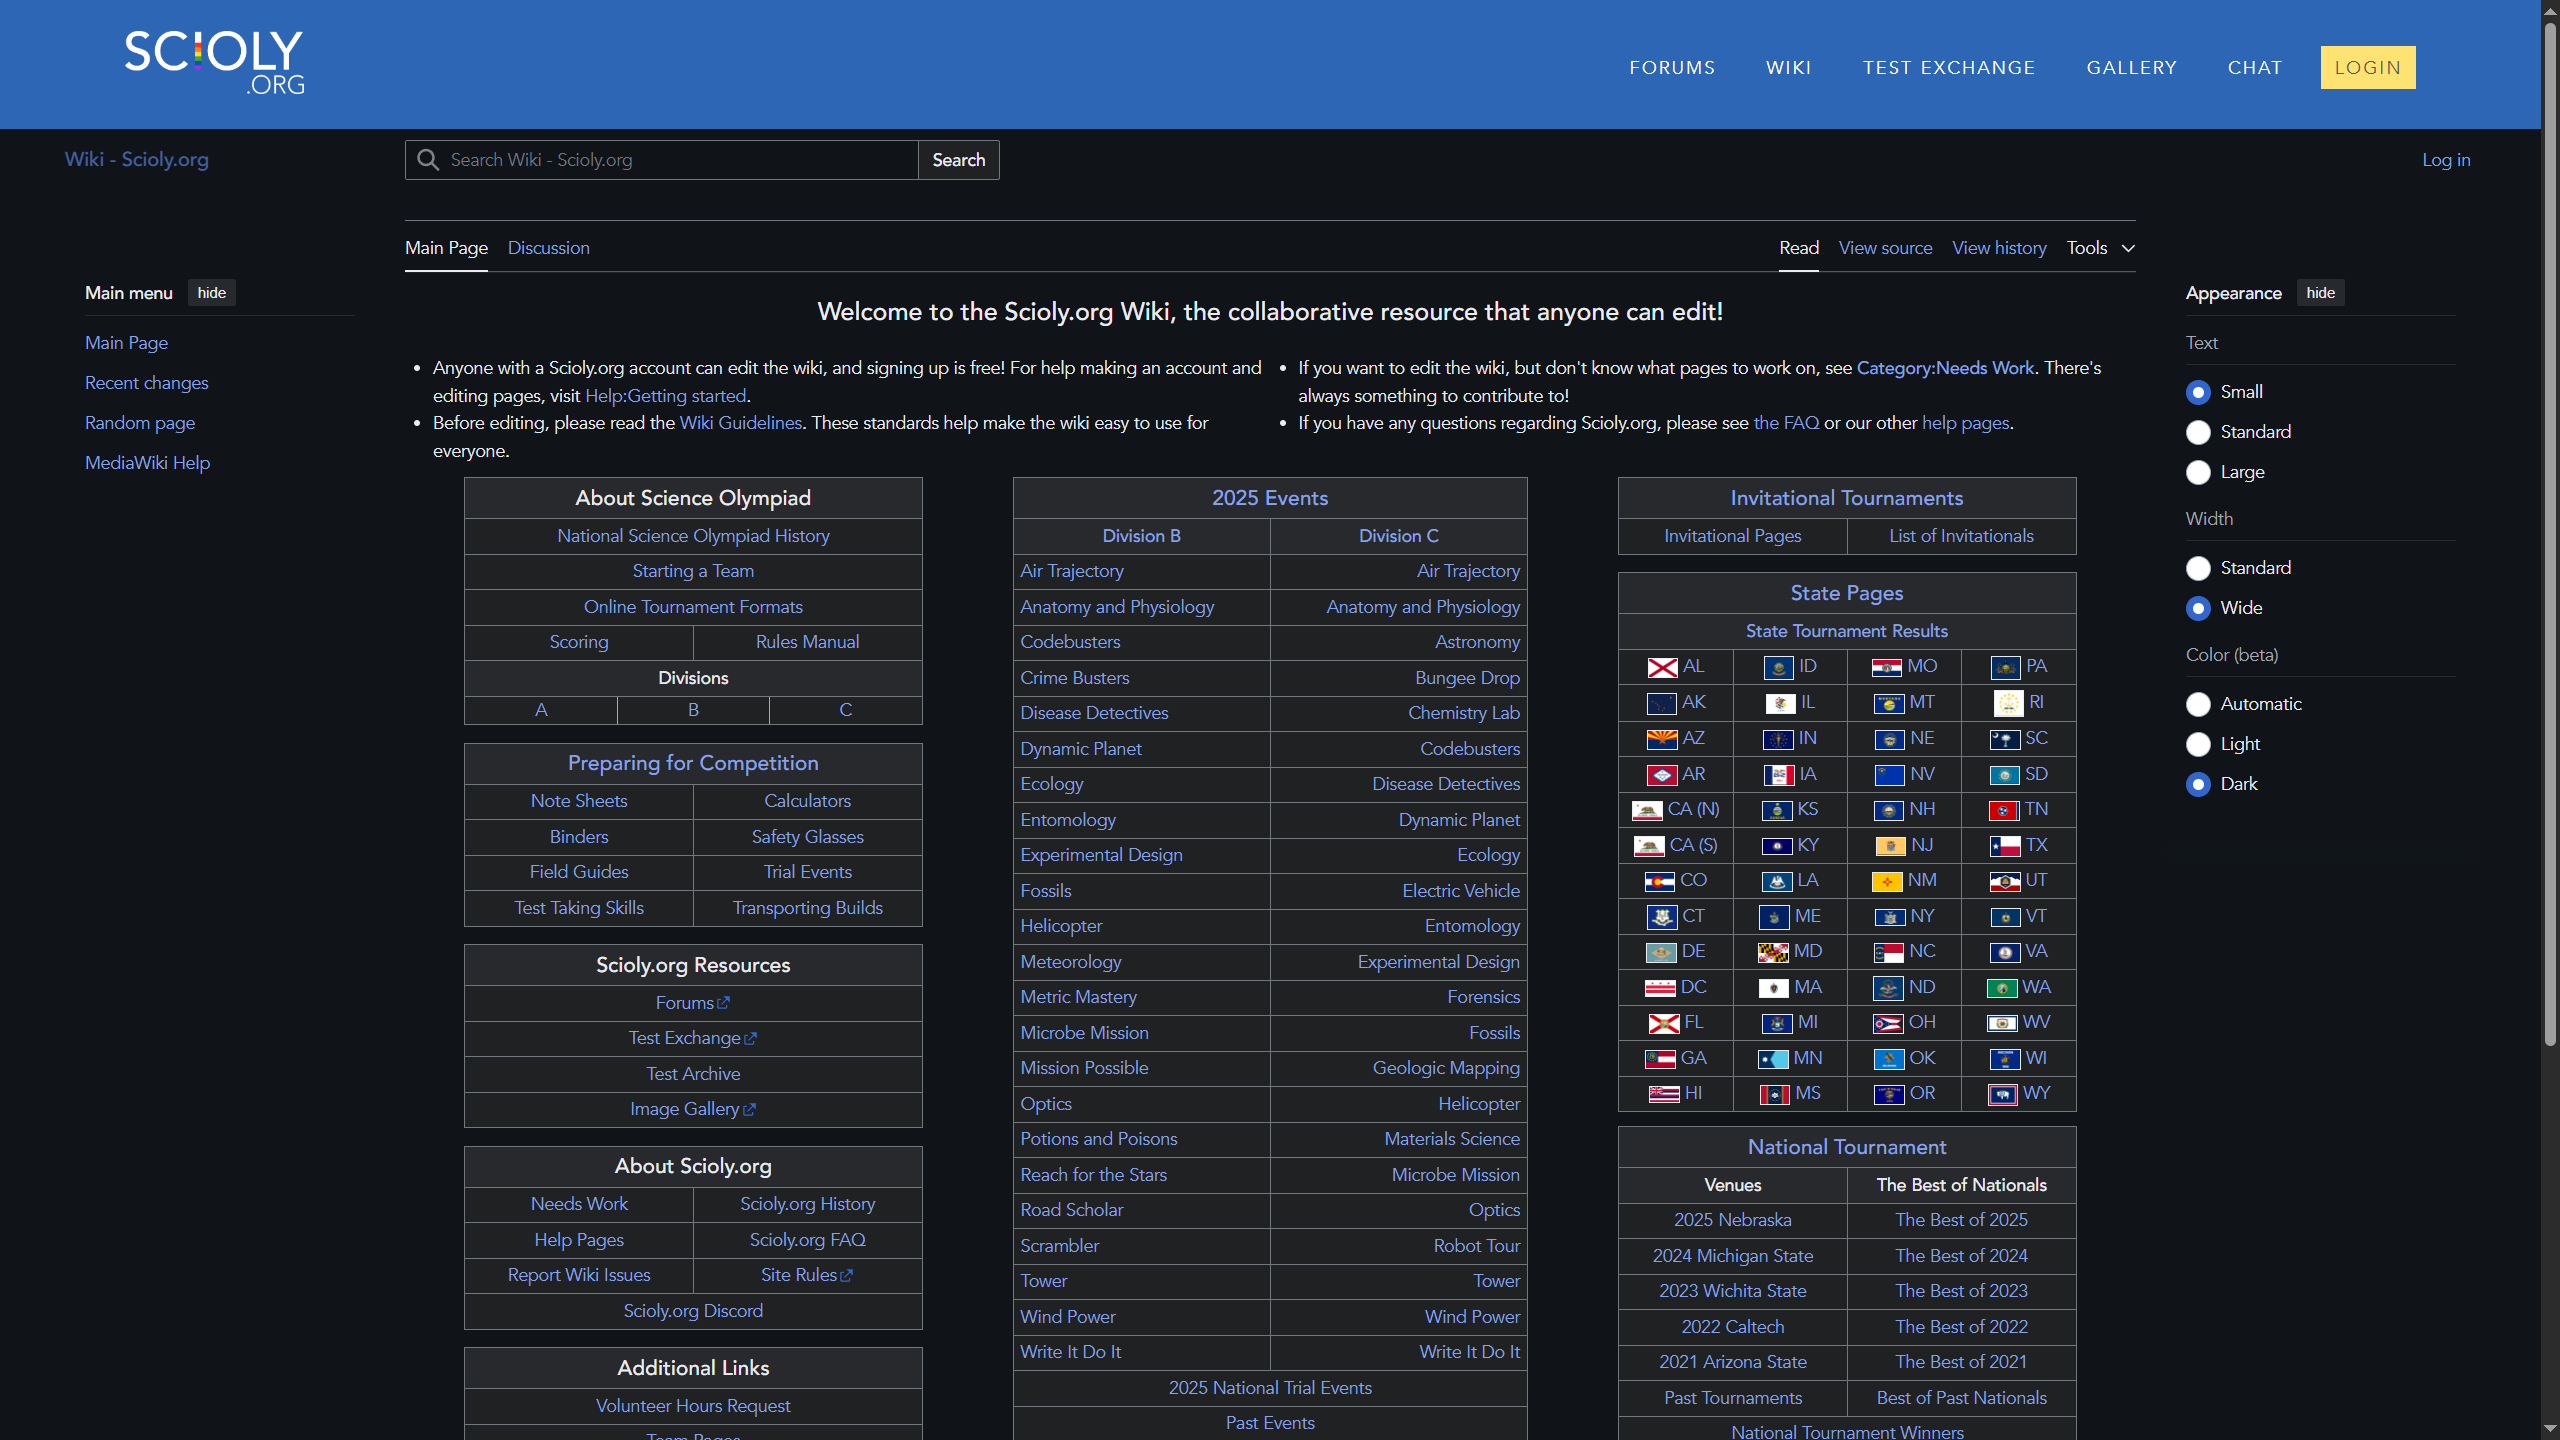Switch color to Light mode
This screenshot has height=1440, width=2560.
(x=2198, y=744)
